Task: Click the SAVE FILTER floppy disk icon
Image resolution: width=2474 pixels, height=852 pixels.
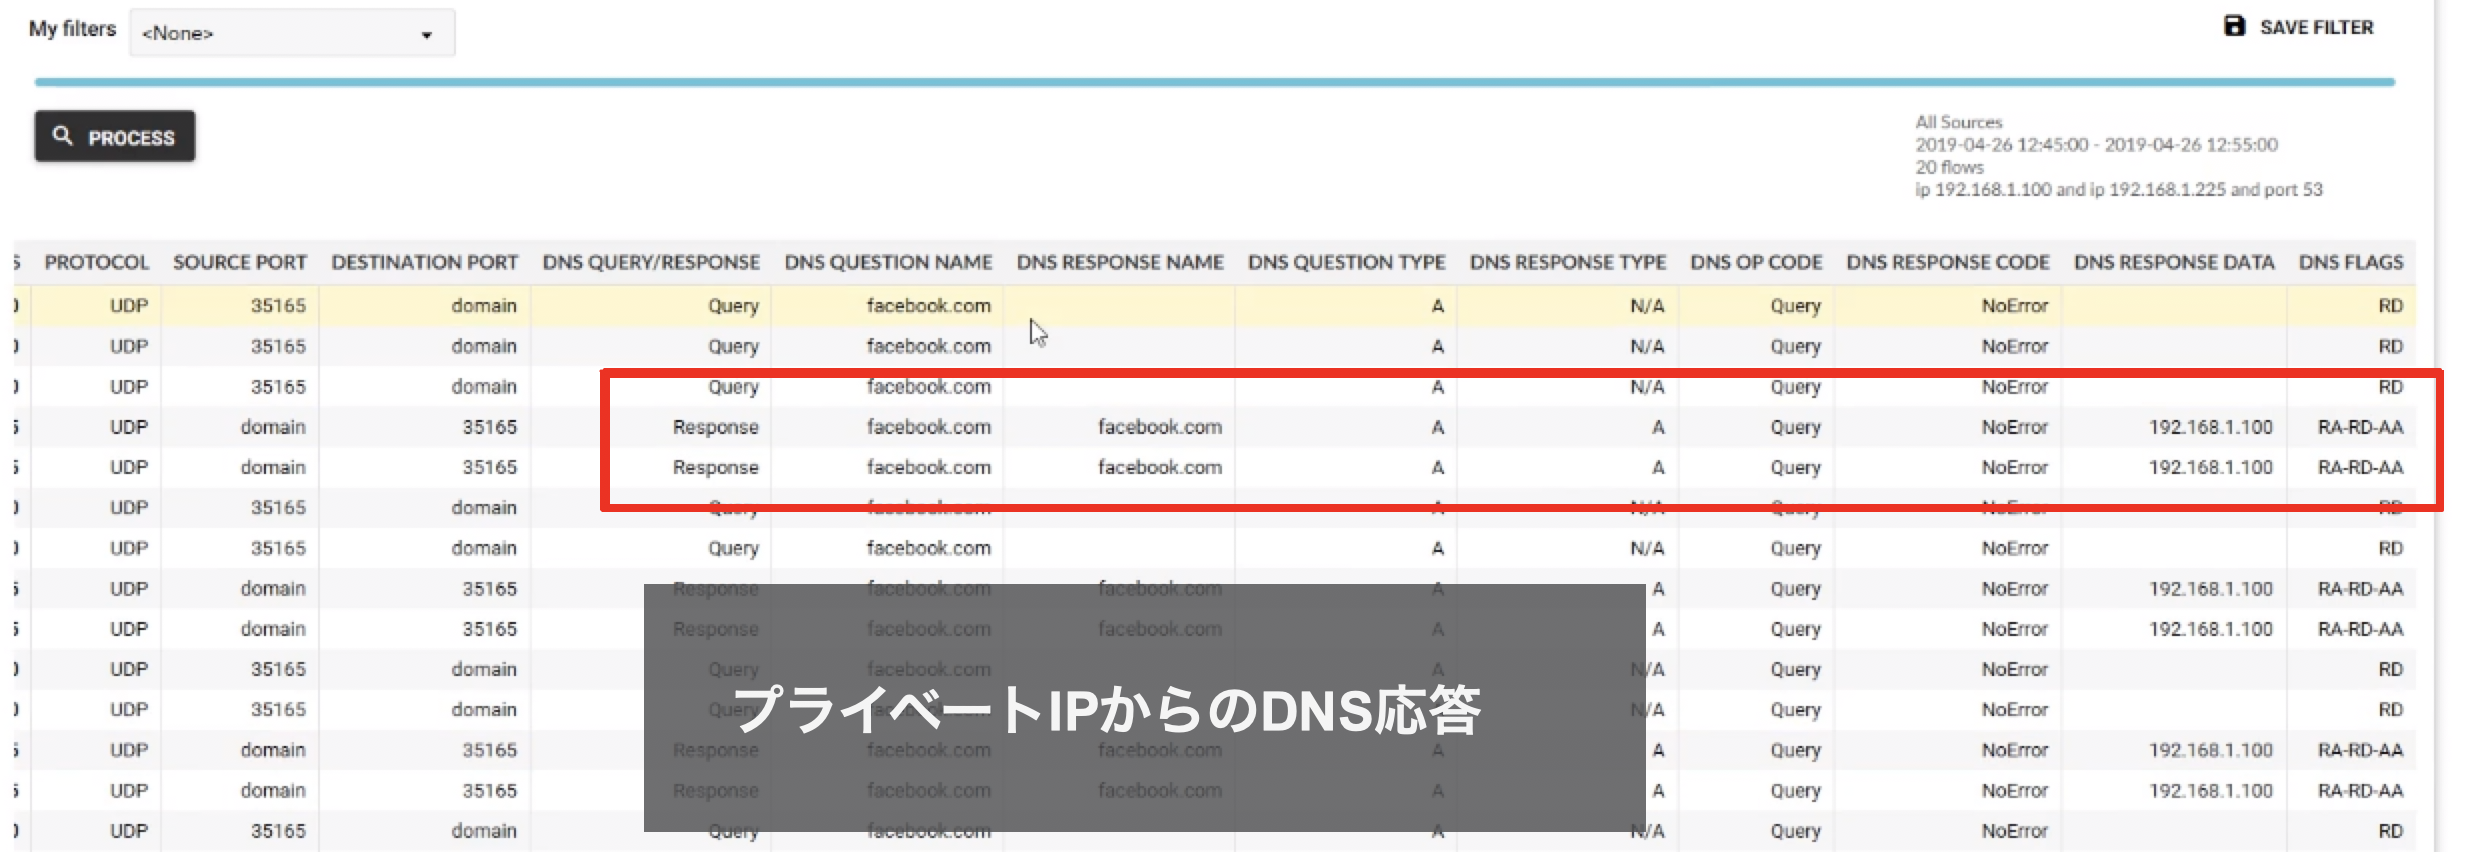Action: [2233, 26]
